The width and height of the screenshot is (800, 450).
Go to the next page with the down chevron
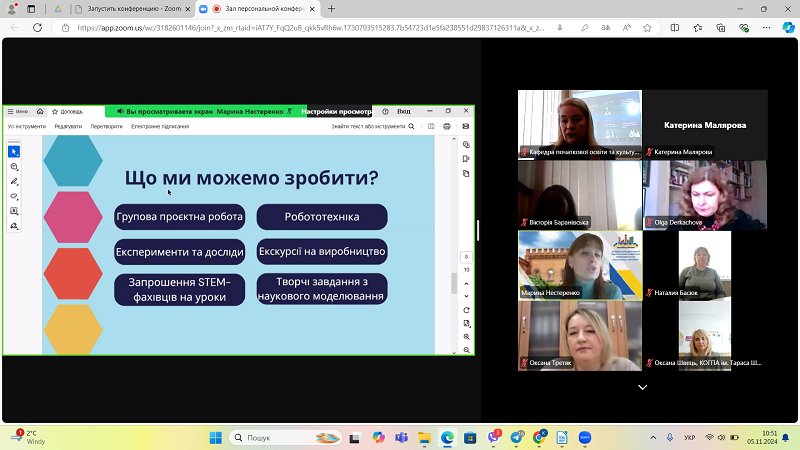click(466, 296)
